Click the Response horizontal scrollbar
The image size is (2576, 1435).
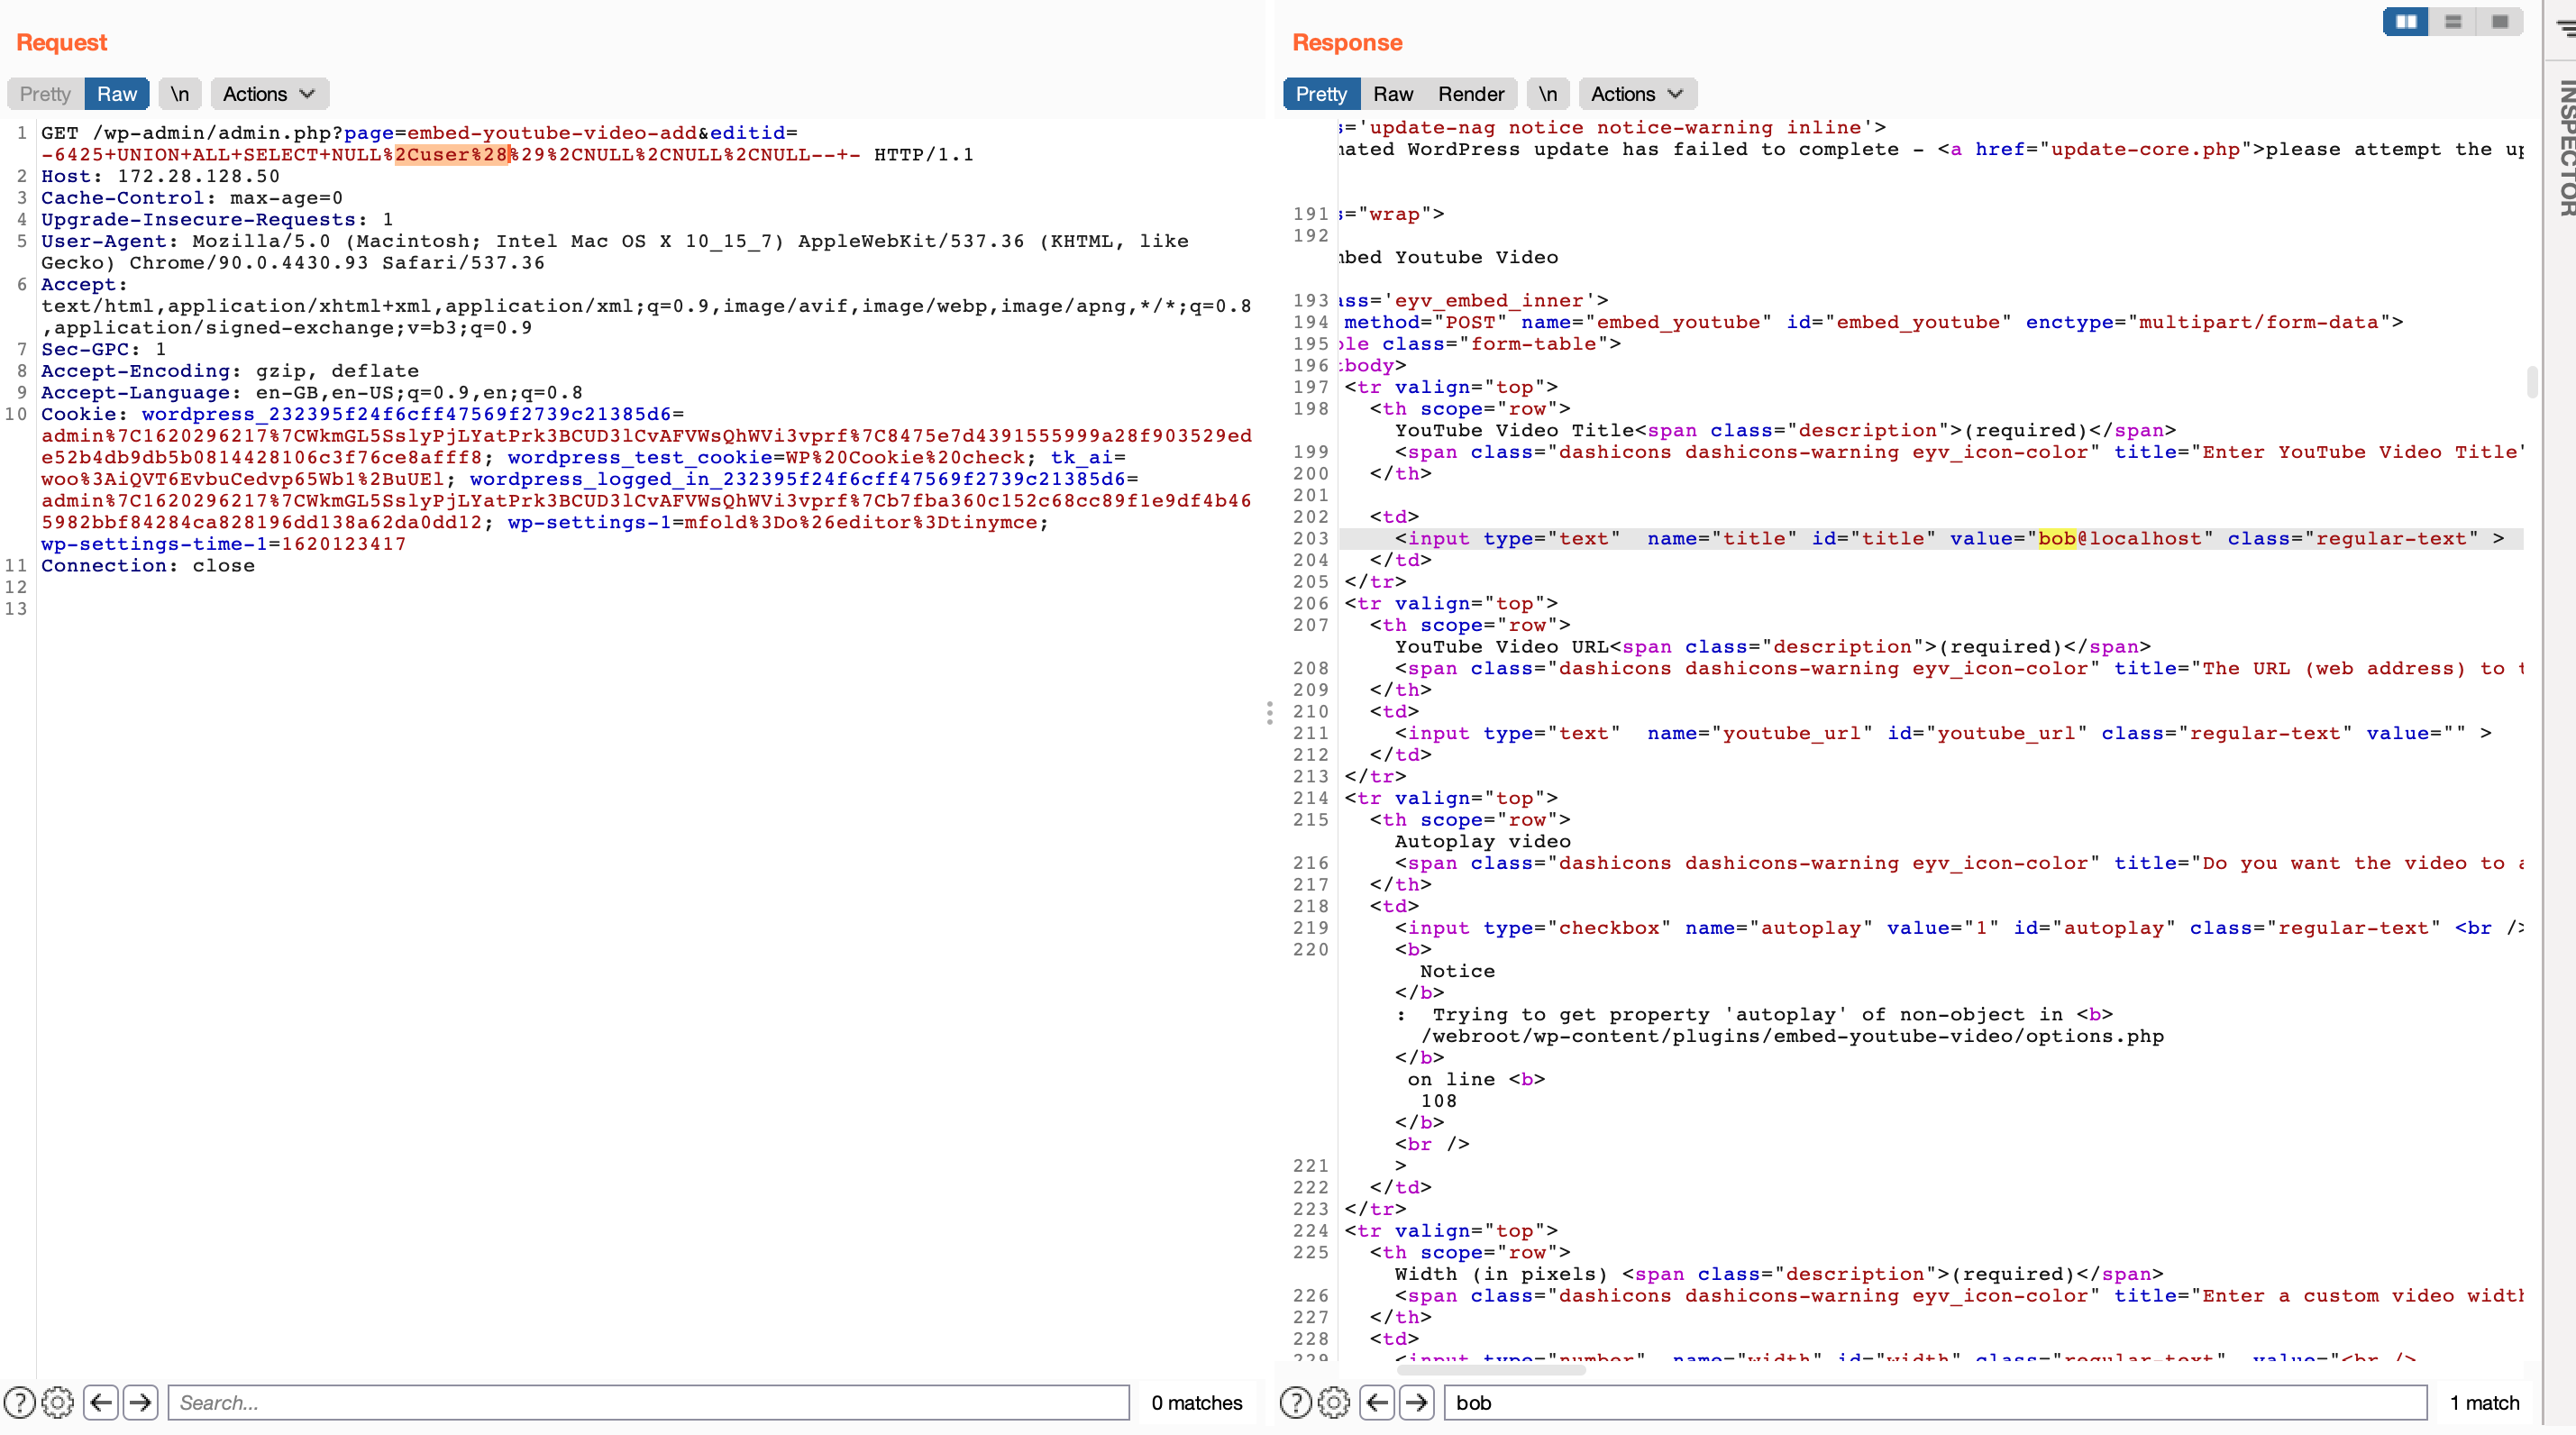[1490, 1370]
